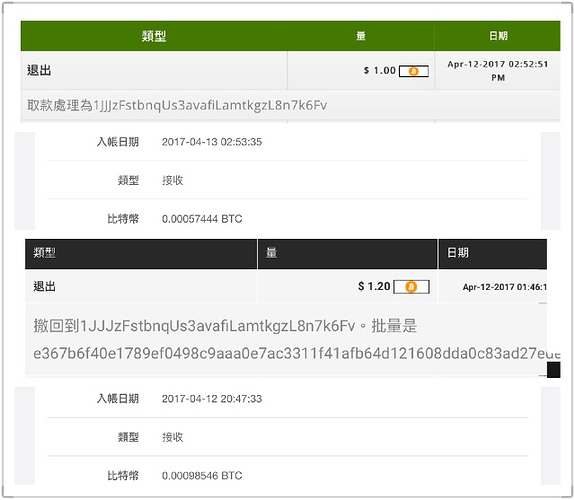Click the Bitcoin icon beside $ 1.20
Image resolution: width=574 pixels, height=500 pixels.
(x=411, y=287)
